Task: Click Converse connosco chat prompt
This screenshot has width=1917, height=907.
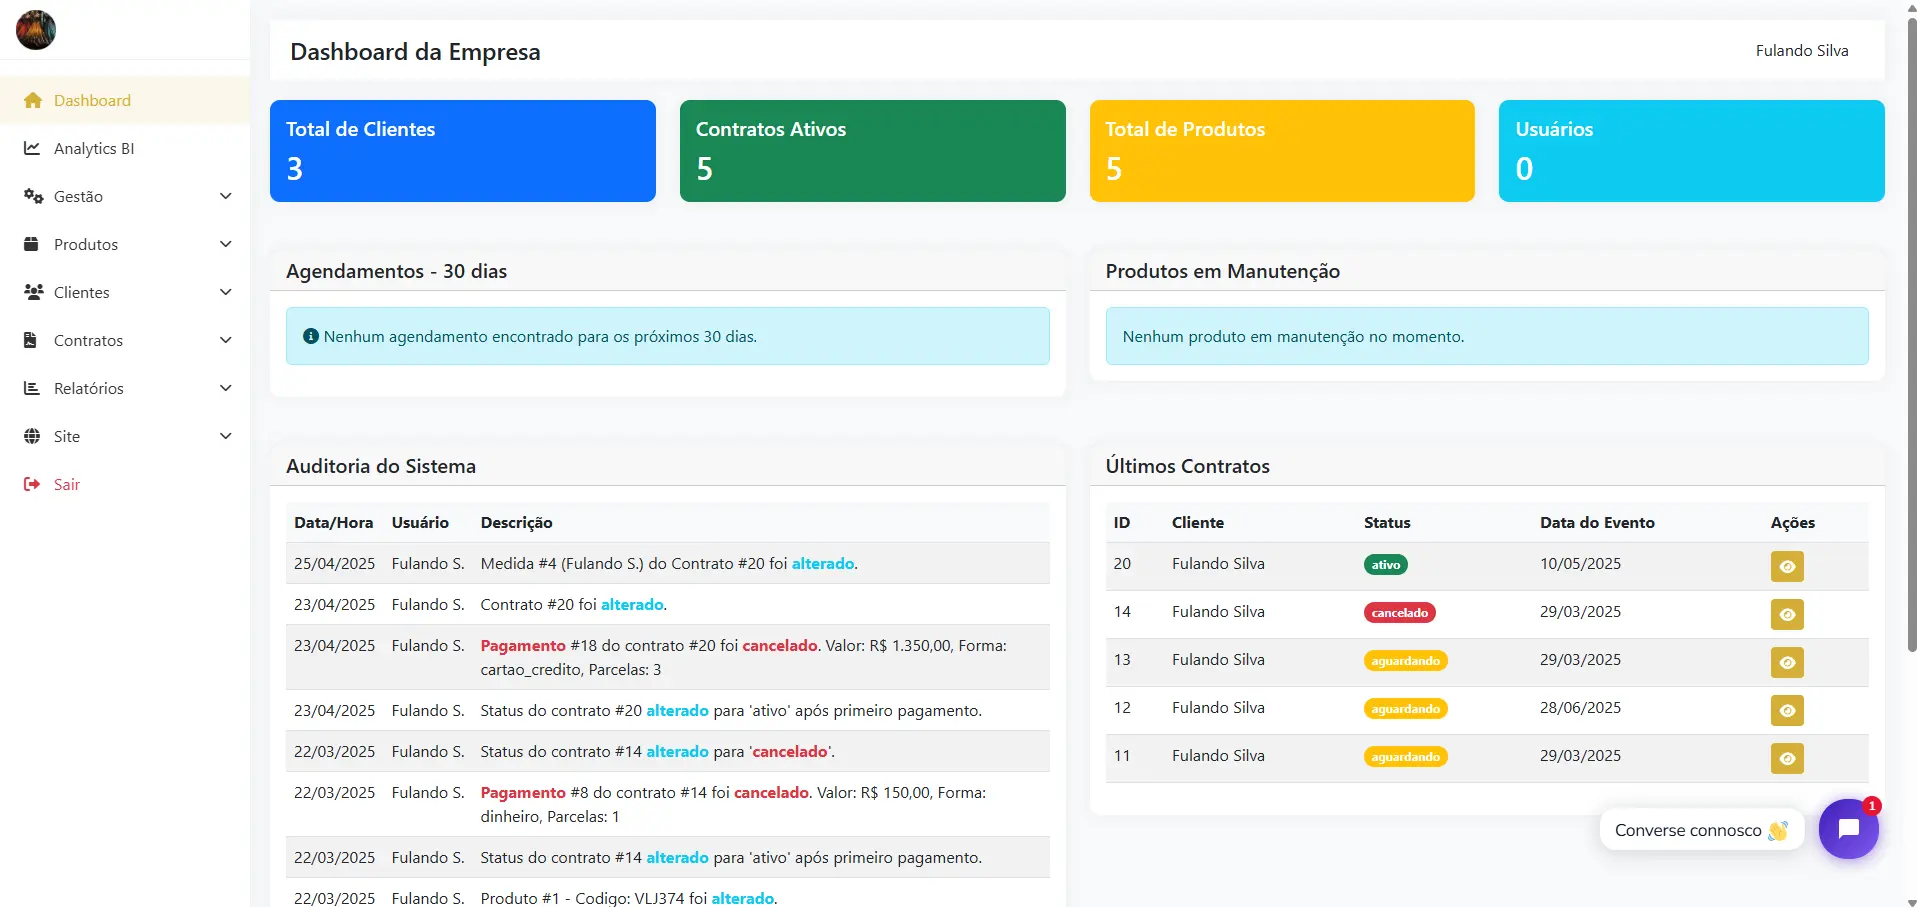Action: (1702, 830)
